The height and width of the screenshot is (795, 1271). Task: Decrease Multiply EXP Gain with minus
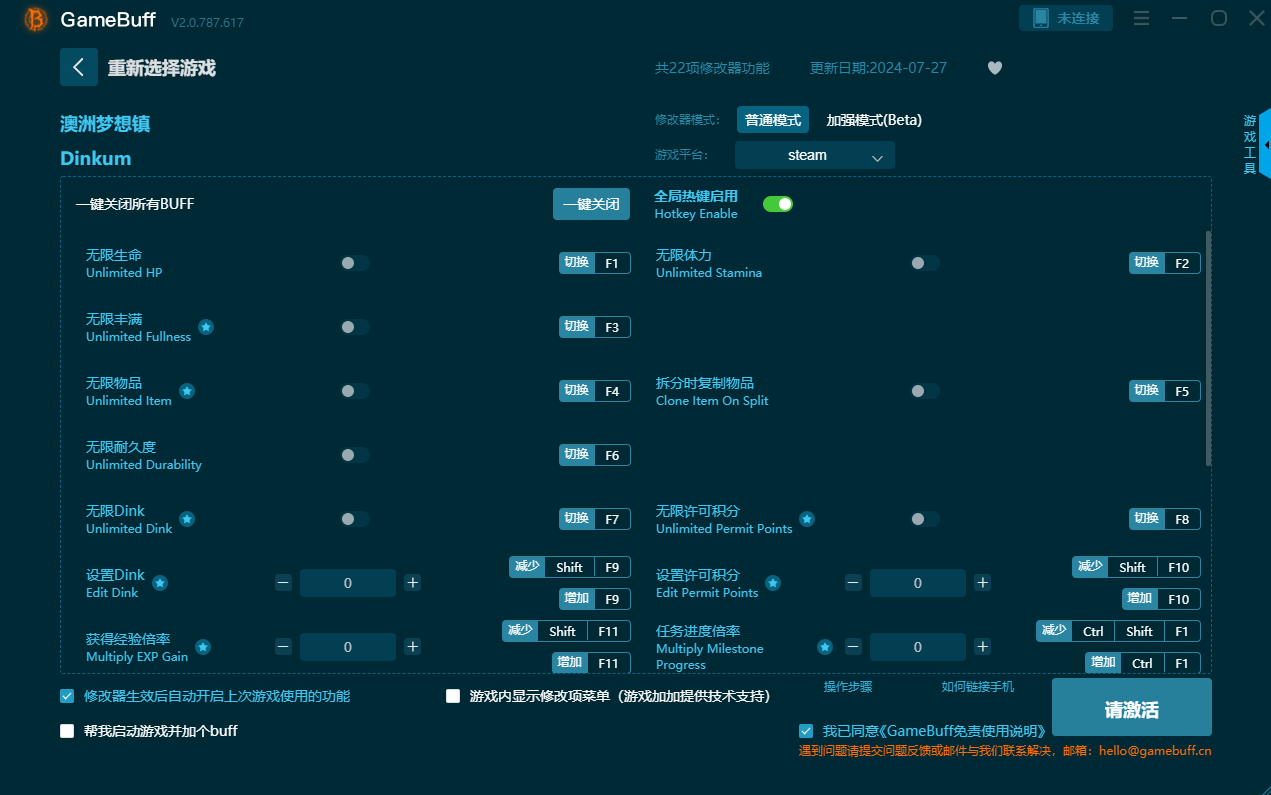(284, 646)
